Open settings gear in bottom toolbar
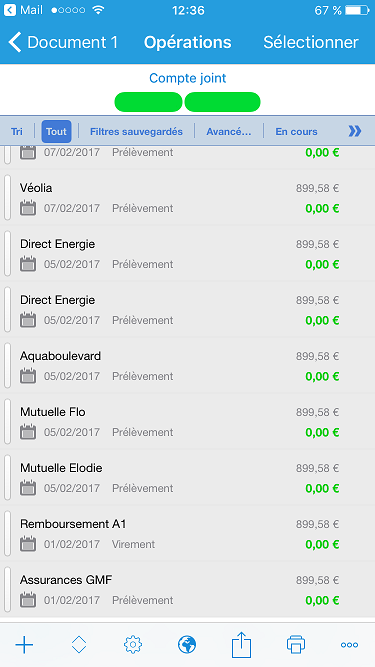Screen dimensions: 375x667 tap(133, 645)
